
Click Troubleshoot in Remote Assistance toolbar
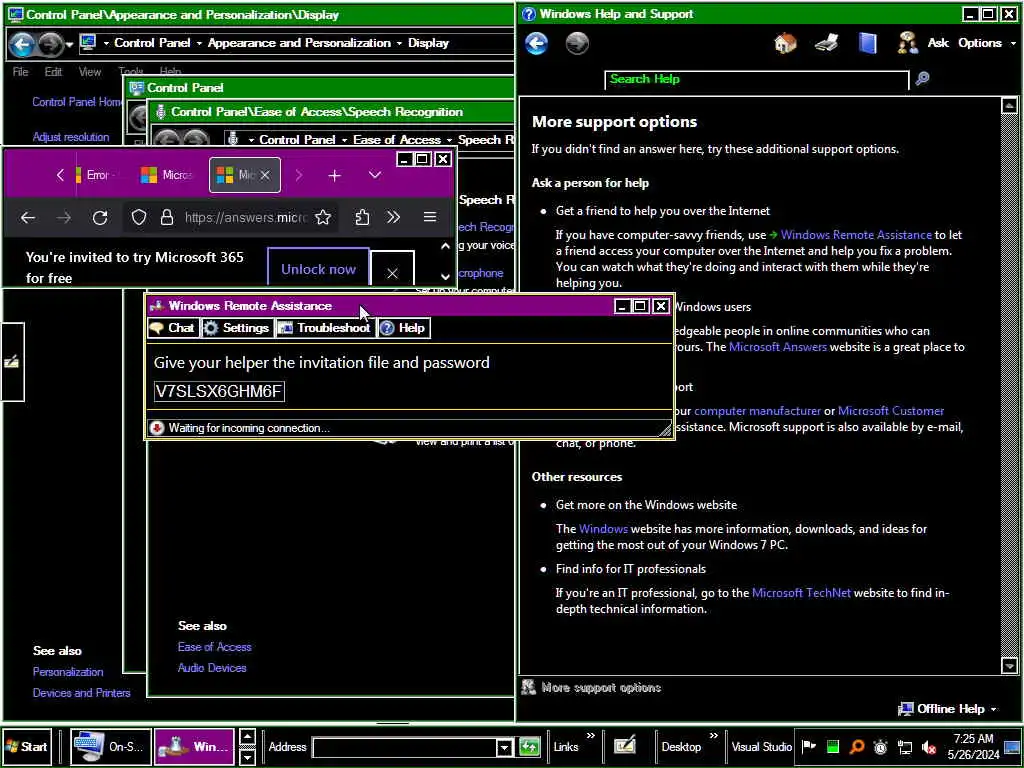pyautogui.click(x=324, y=328)
